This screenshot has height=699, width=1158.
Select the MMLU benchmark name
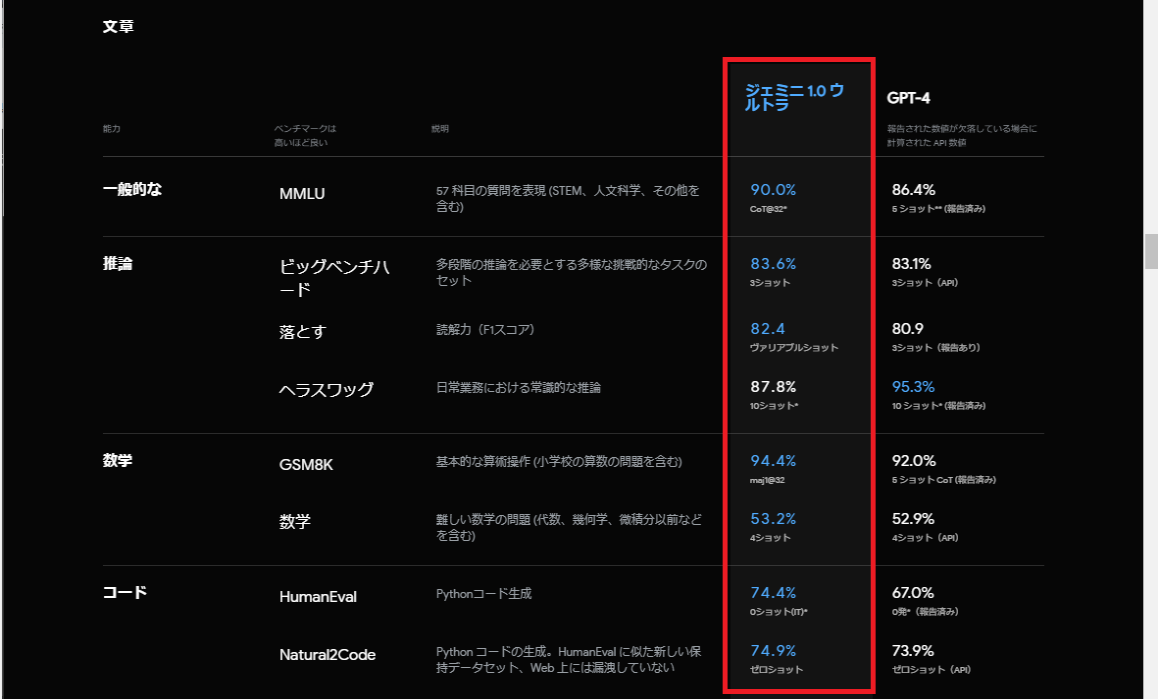tap(302, 194)
